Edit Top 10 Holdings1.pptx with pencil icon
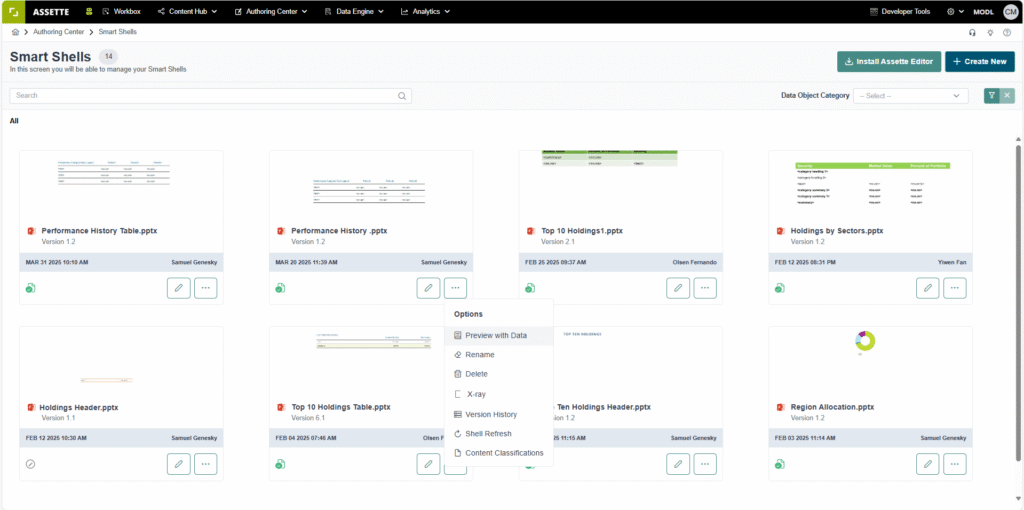The height and width of the screenshot is (510, 1024). [x=678, y=288]
